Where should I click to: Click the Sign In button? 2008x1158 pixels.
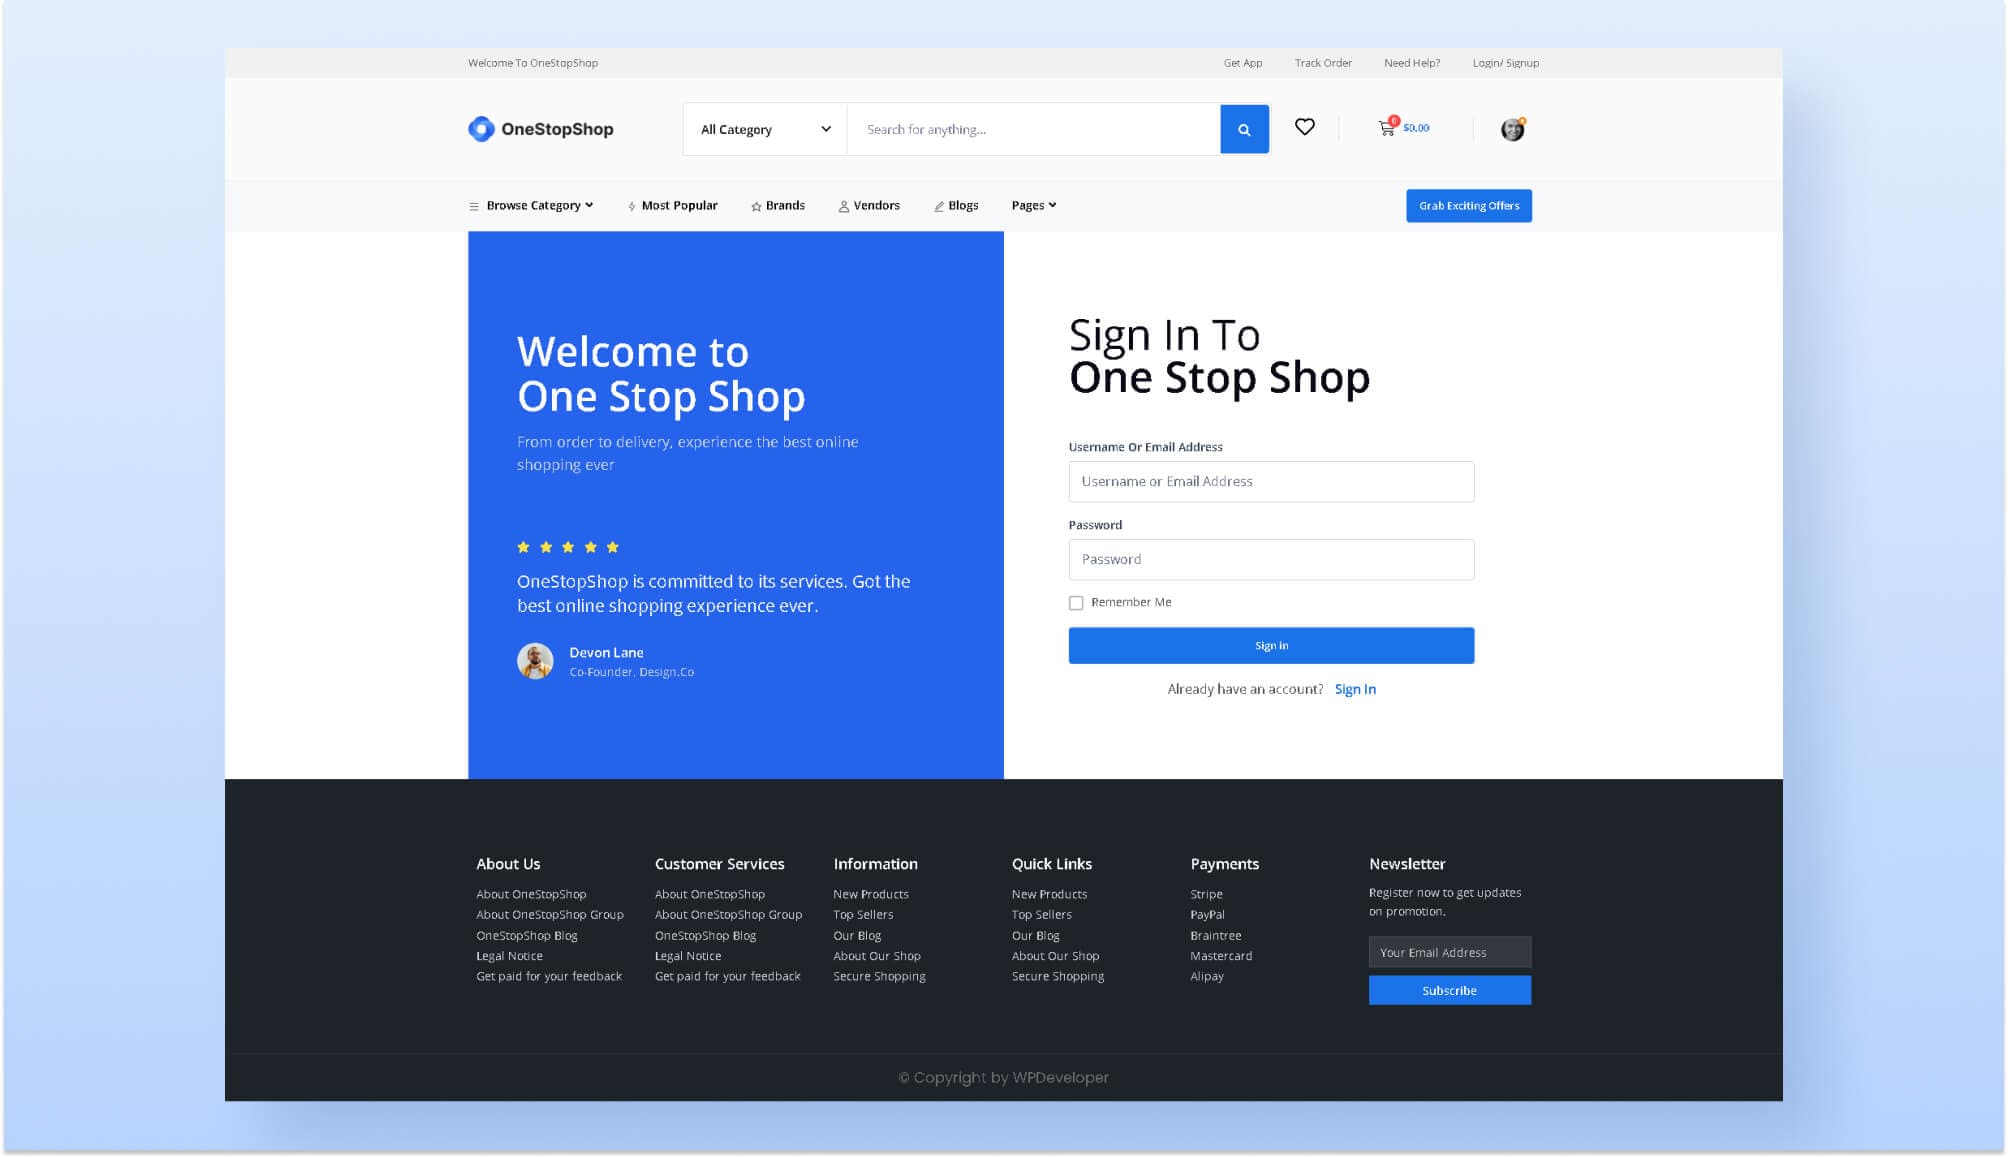point(1270,645)
